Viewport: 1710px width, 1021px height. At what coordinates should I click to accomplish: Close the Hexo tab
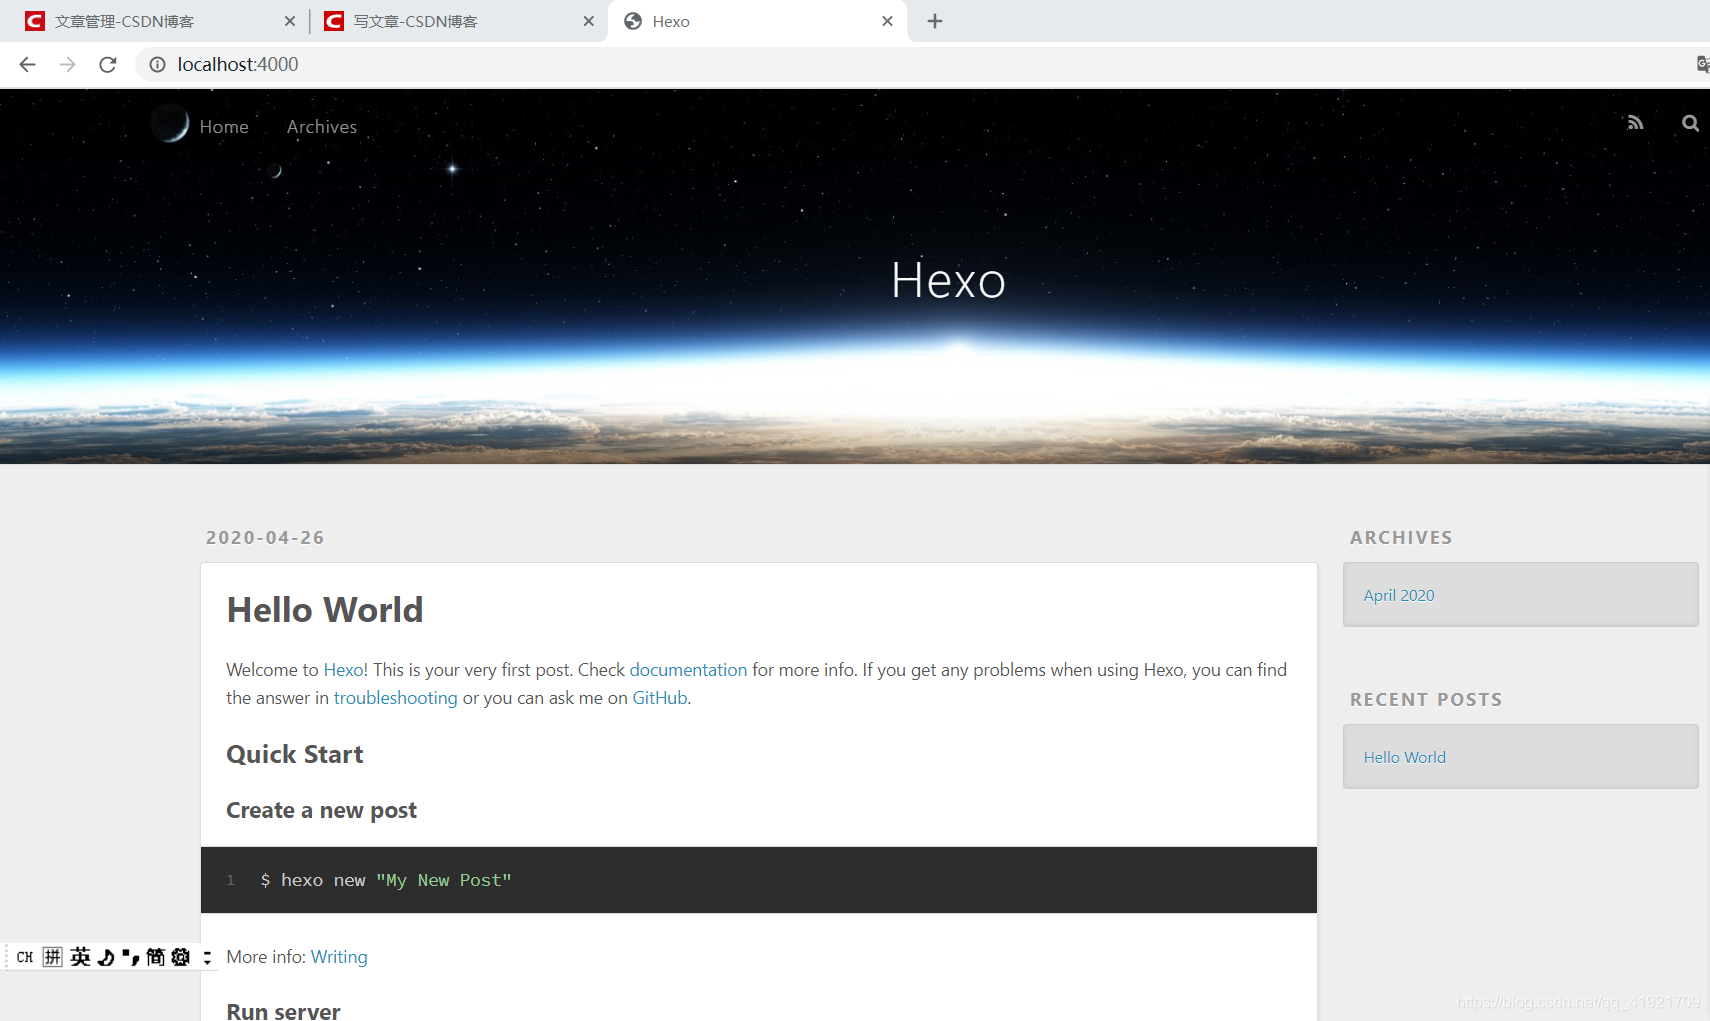pos(887,21)
